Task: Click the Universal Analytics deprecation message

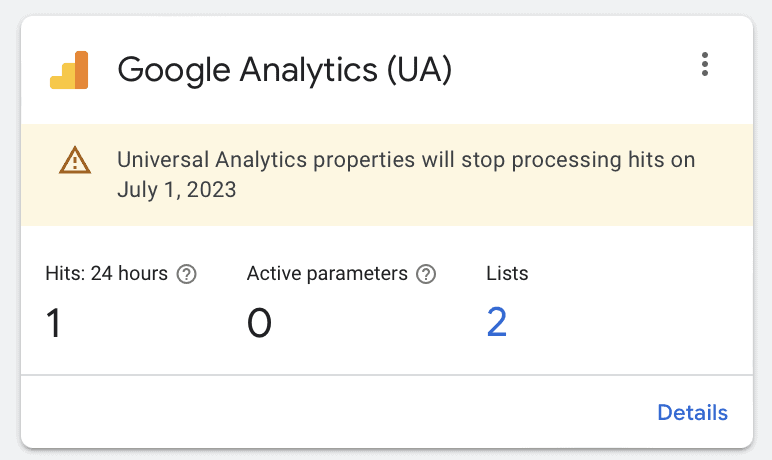Action: 406,174
